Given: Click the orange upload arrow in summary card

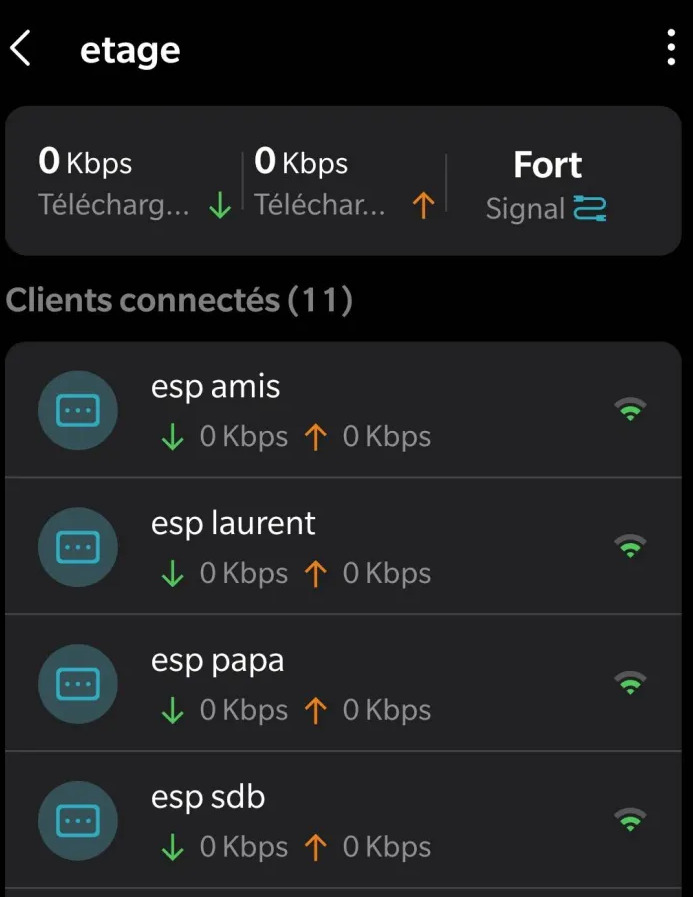Looking at the screenshot, I should pos(423,205).
